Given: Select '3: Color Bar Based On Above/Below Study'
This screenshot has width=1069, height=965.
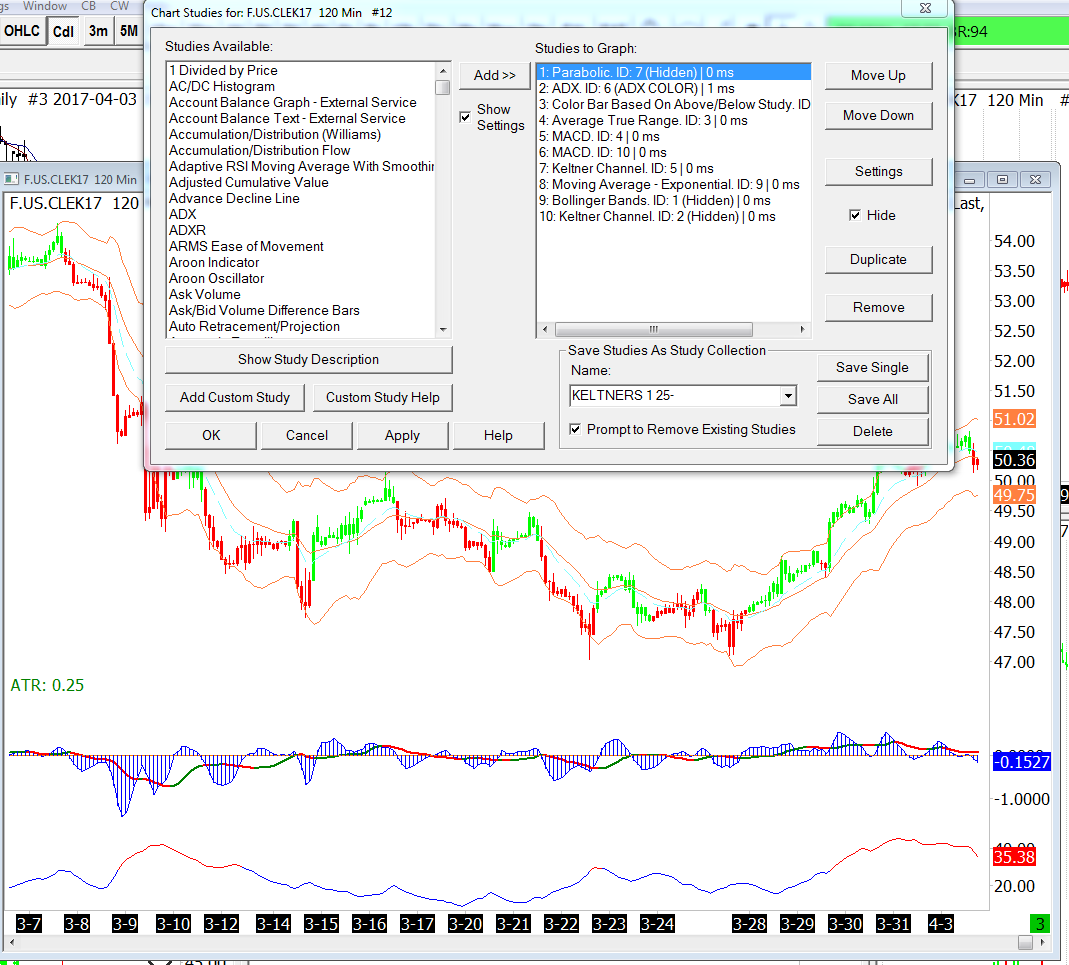Looking at the screenshot, I should (x=674, y=104).
